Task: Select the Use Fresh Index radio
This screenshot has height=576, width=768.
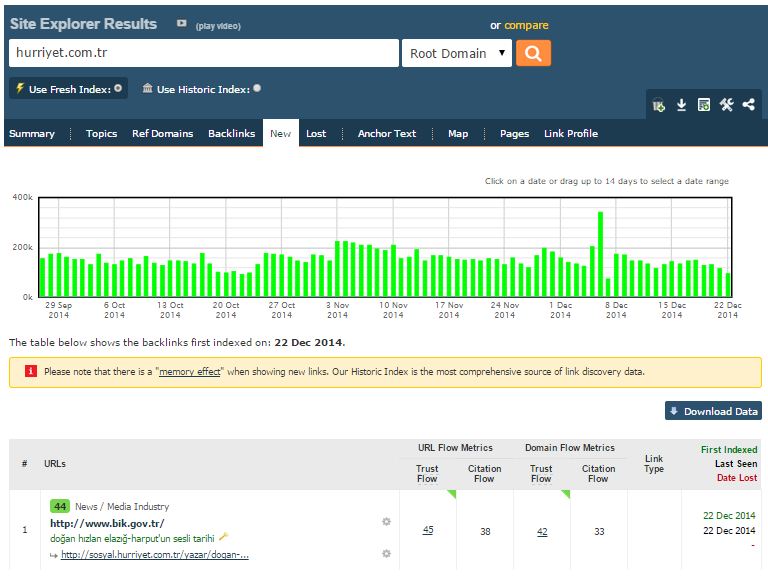Action: pos(118,89)
